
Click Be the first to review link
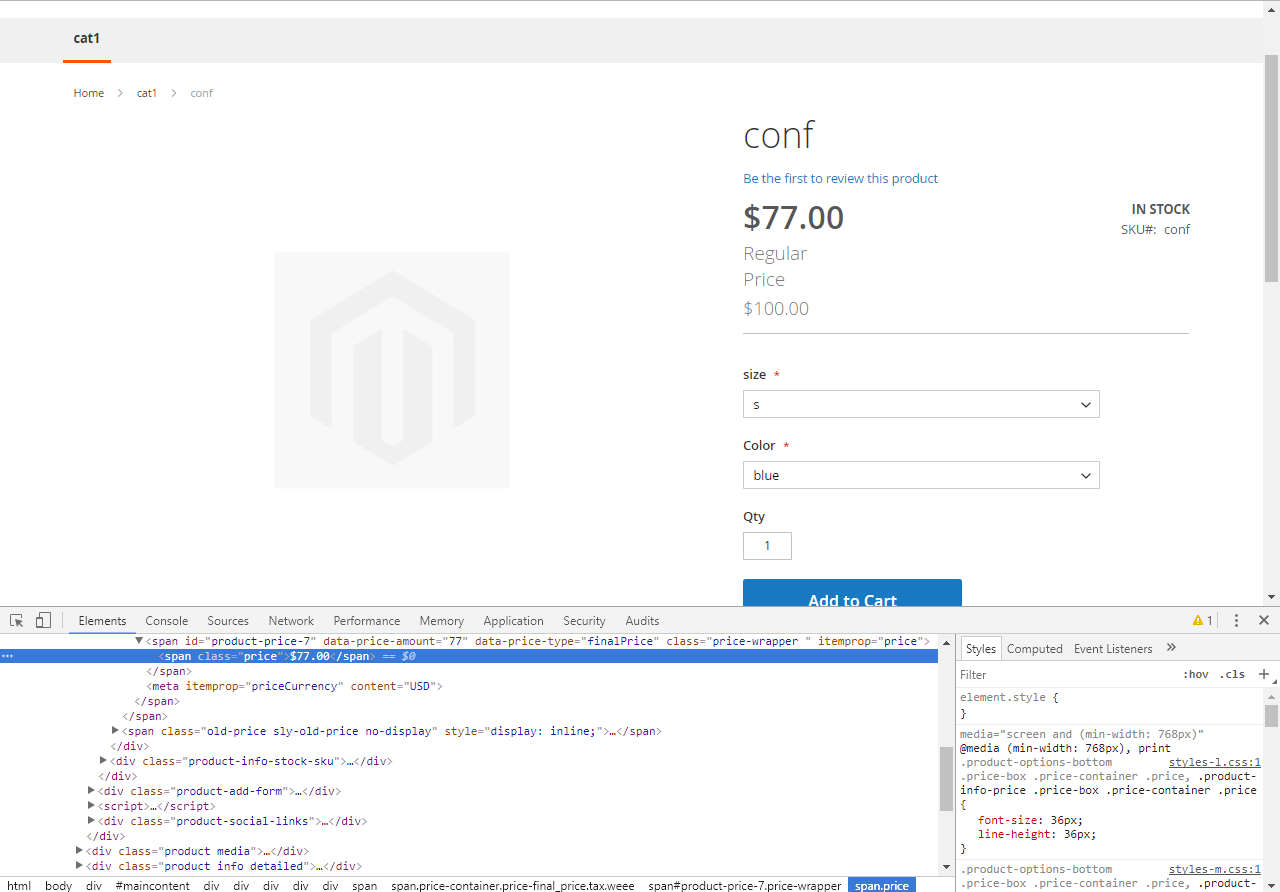pyautogui.click(x=841, y=179)
